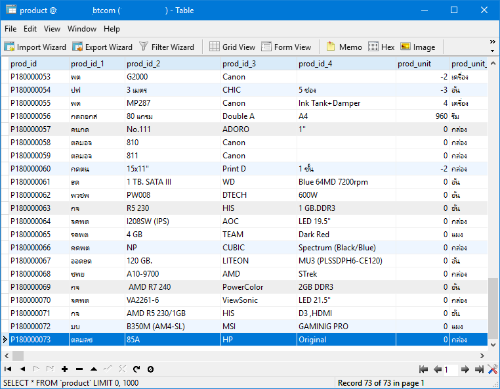Refresh the table data
Viewport: 500px width, 389px height.
136,369
